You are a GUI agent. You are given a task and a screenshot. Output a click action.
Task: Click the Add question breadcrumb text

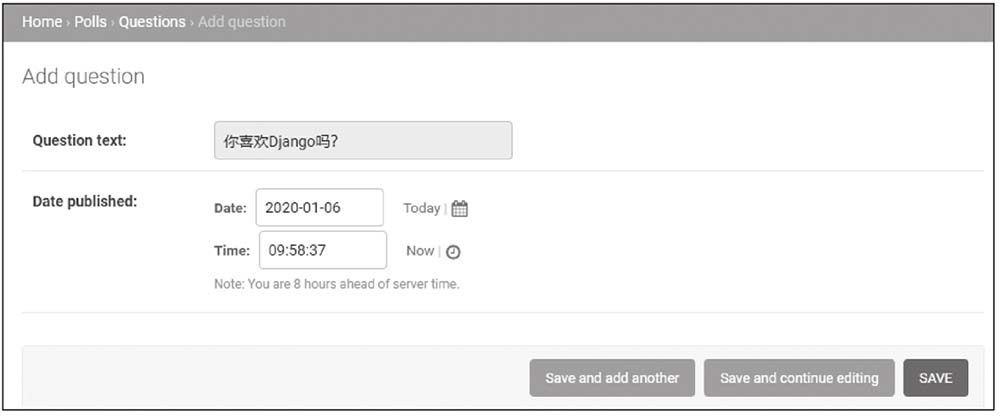pyautogui.click(x=241, y=22)
